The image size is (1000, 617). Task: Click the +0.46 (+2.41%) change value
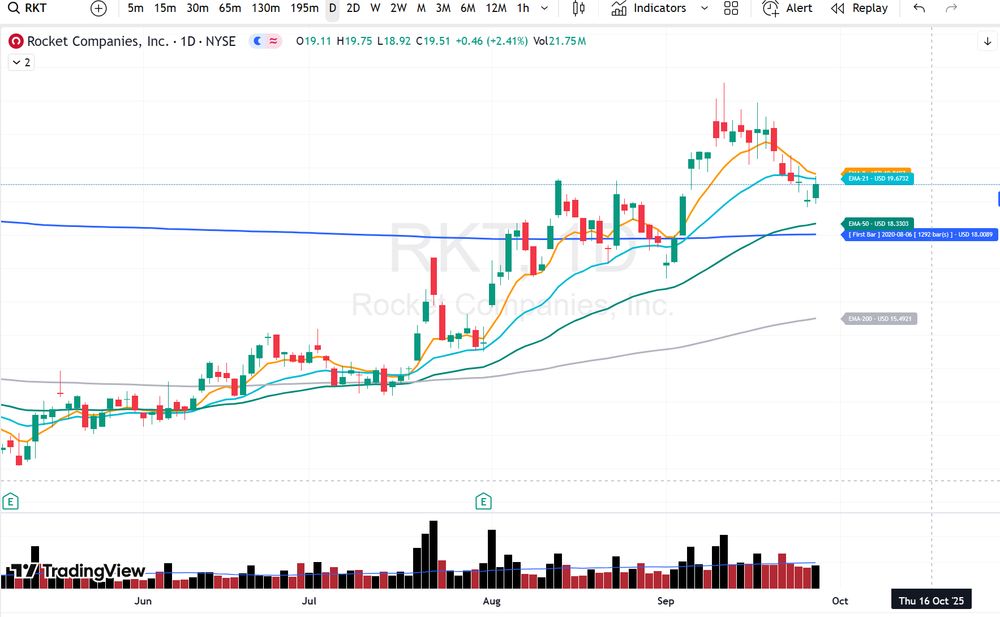pyautogui.click(x=491, y=41)
